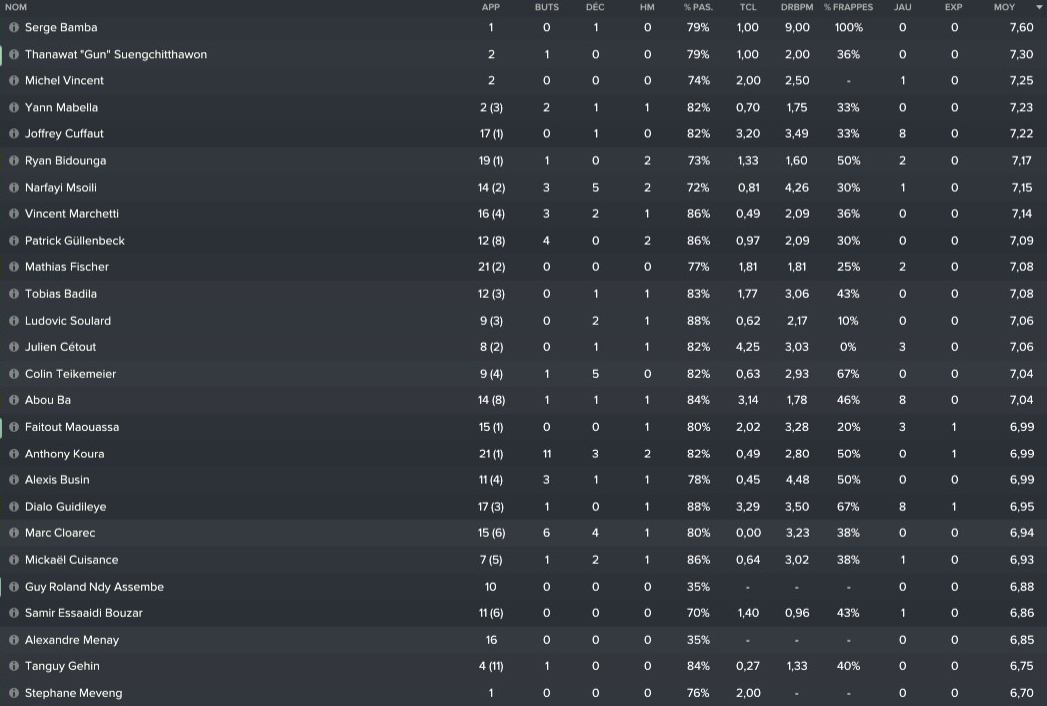Open Thanawat "Gun" Suengchitthawon profile

pyautogui.click(x=116, y=55)
